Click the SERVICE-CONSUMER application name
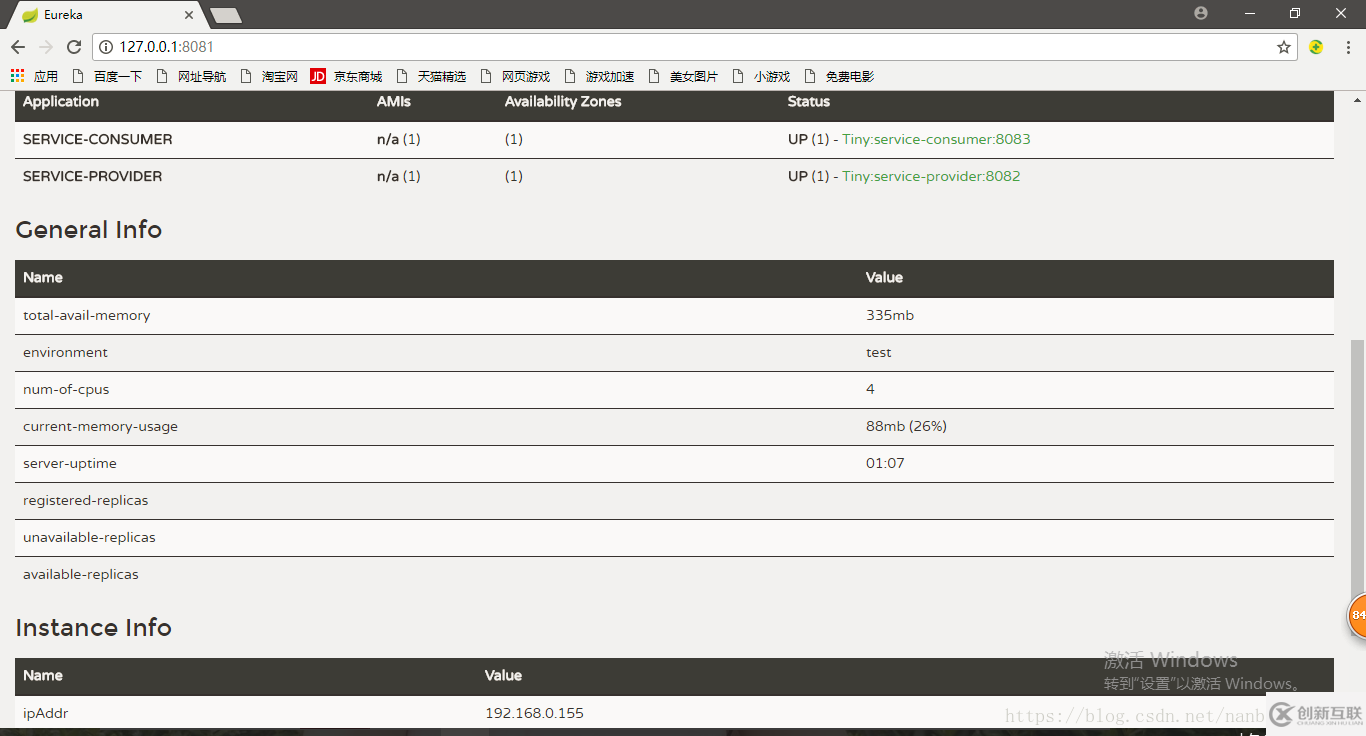Screen dimensions: 1366x736 click(98, 139)
